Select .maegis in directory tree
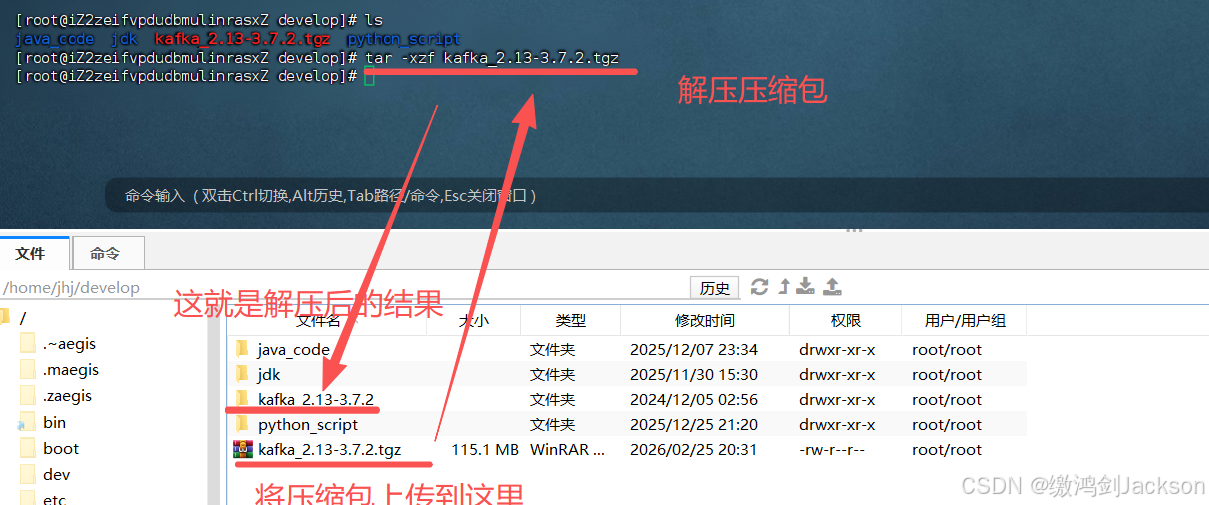This screenshot has width=1209, height=505. (71, 369)
